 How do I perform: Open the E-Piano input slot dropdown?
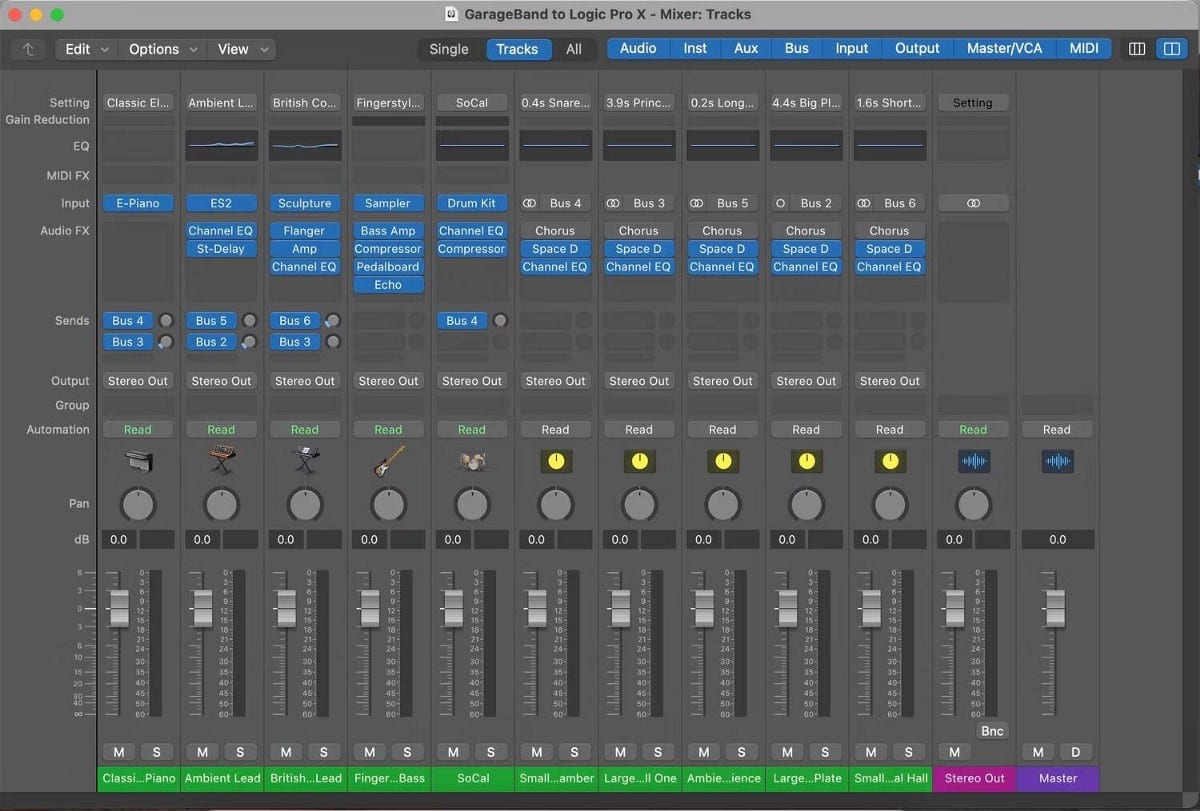click(x=137, y=203)
